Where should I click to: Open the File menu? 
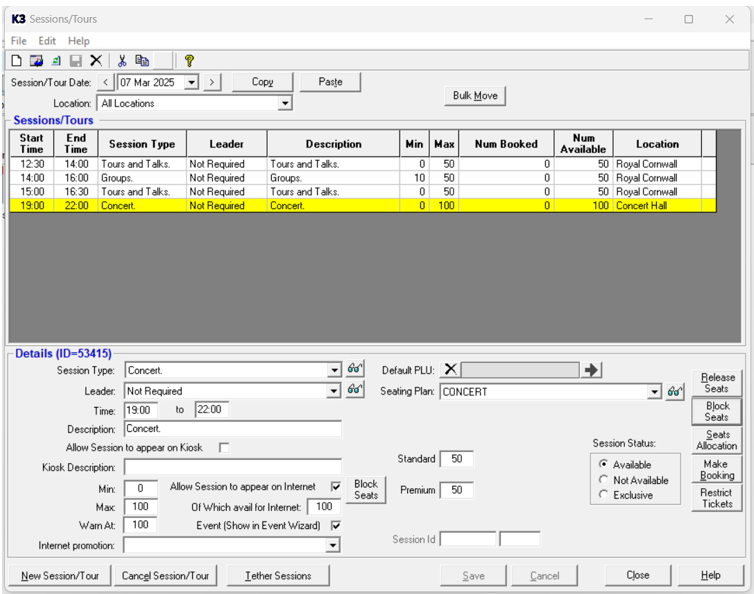pyautogui.click(x=18, y=41)
